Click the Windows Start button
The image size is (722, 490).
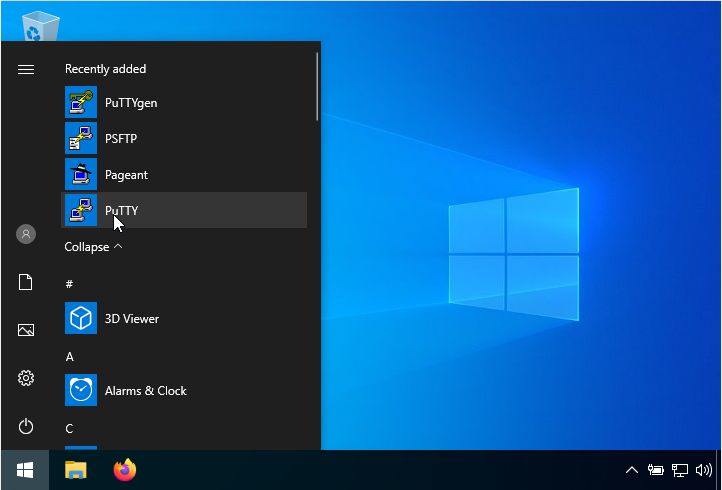[x=25, y=470]
